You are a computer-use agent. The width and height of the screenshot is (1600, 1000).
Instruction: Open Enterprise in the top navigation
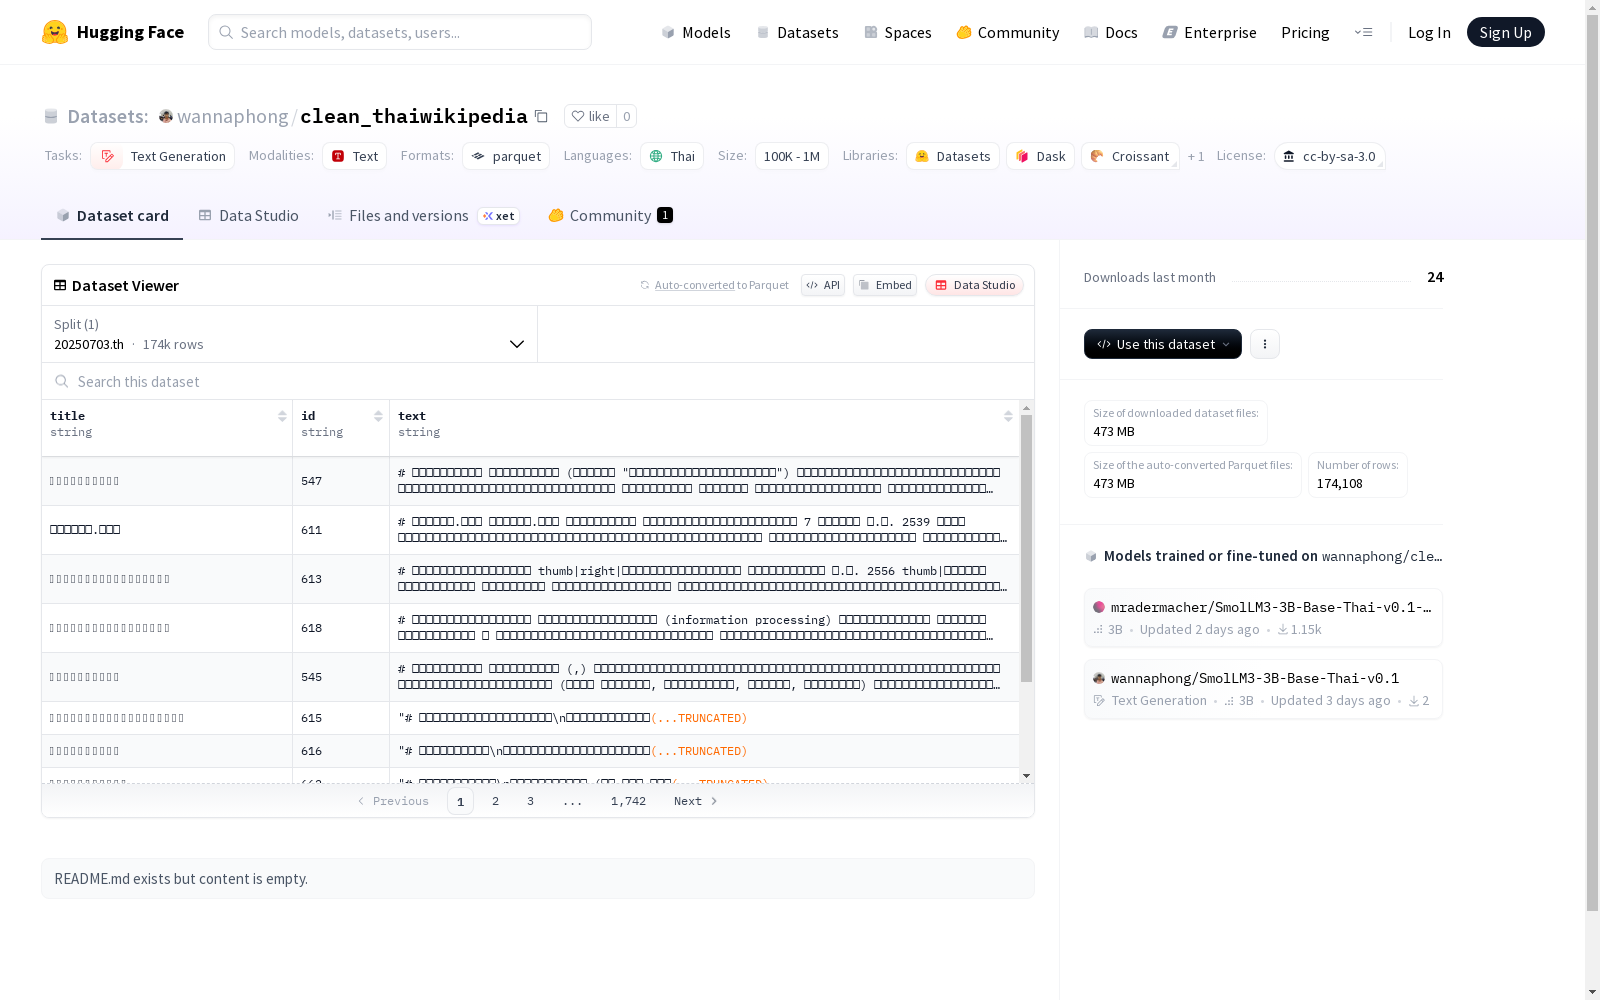coord(1210,32)
